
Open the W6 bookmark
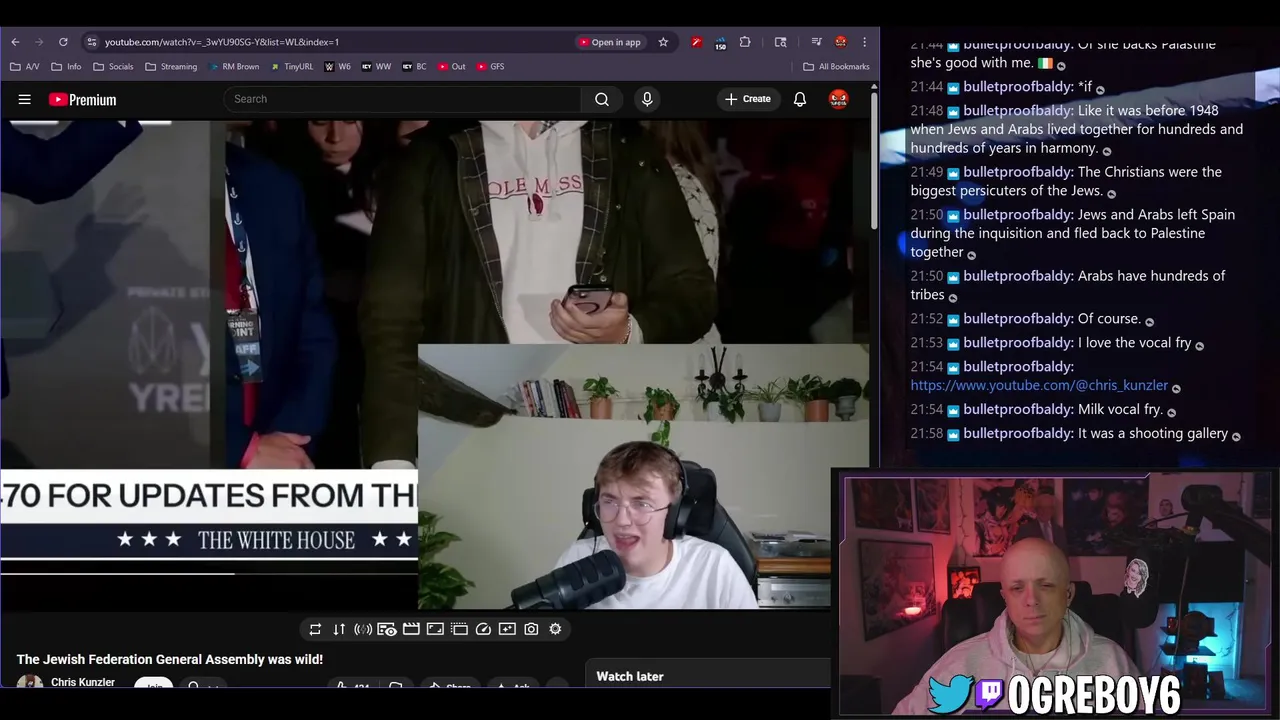click(337, 67)
